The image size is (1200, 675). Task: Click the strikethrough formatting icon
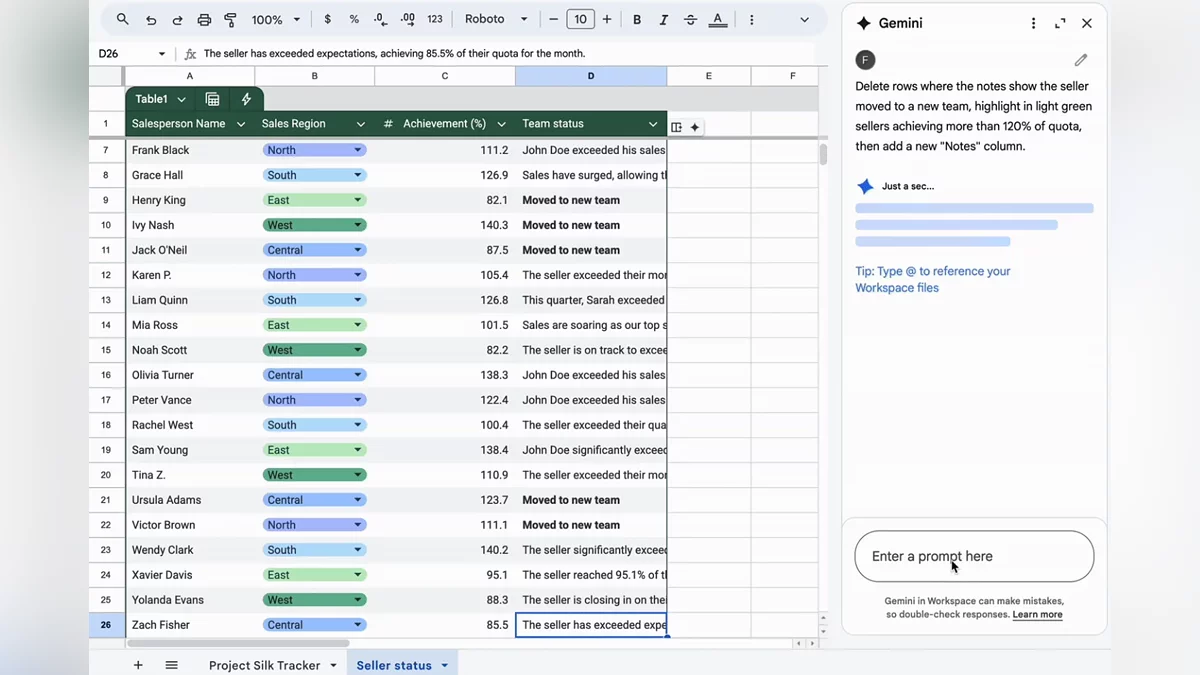690,20
